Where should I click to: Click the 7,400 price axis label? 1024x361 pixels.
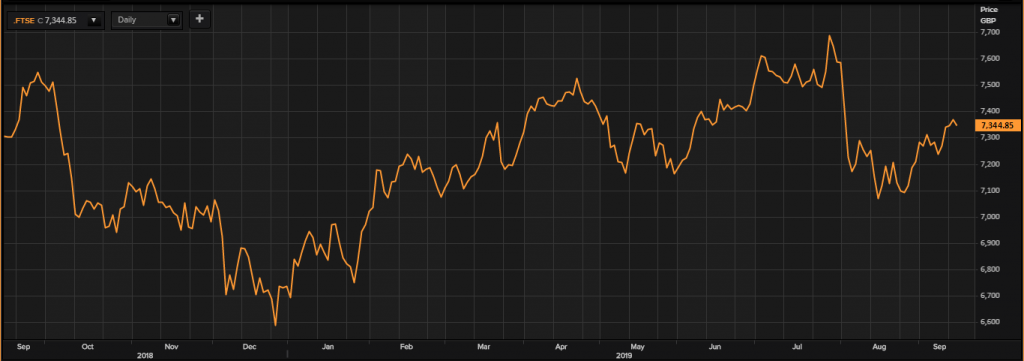pyautogui.click(x=991, y=111)
